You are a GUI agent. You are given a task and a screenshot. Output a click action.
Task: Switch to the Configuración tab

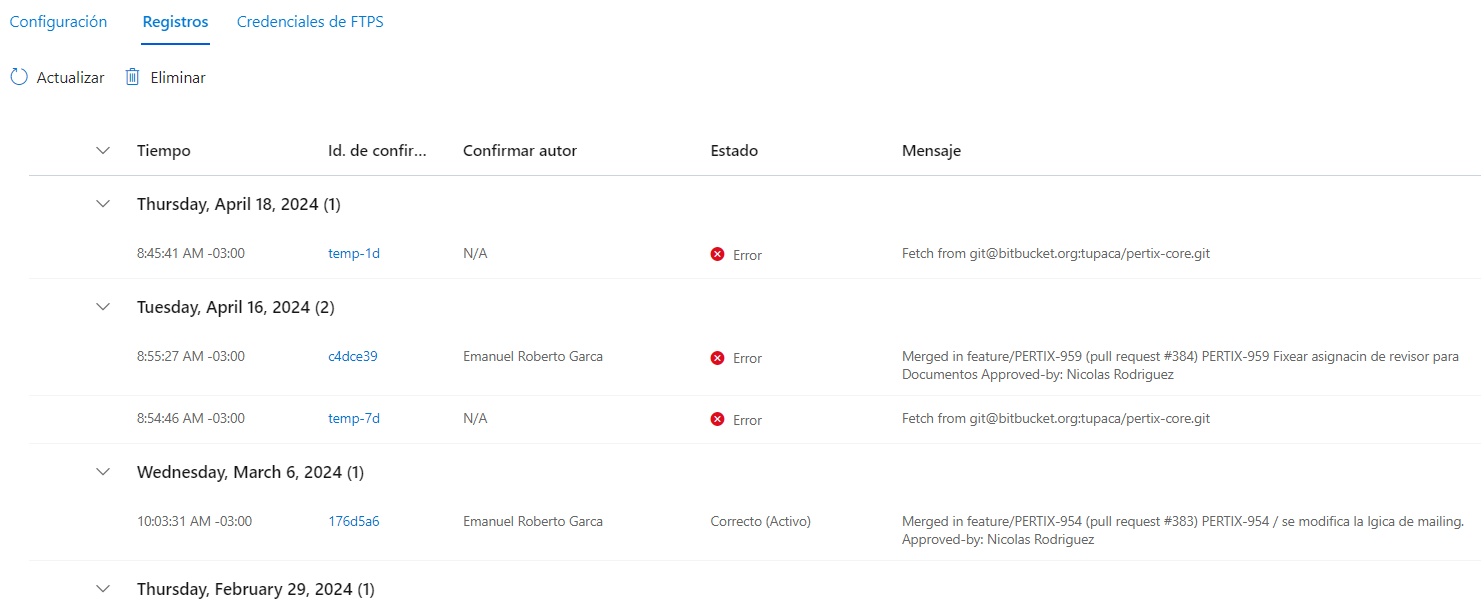pyautogui.click(x=58, y=22)
